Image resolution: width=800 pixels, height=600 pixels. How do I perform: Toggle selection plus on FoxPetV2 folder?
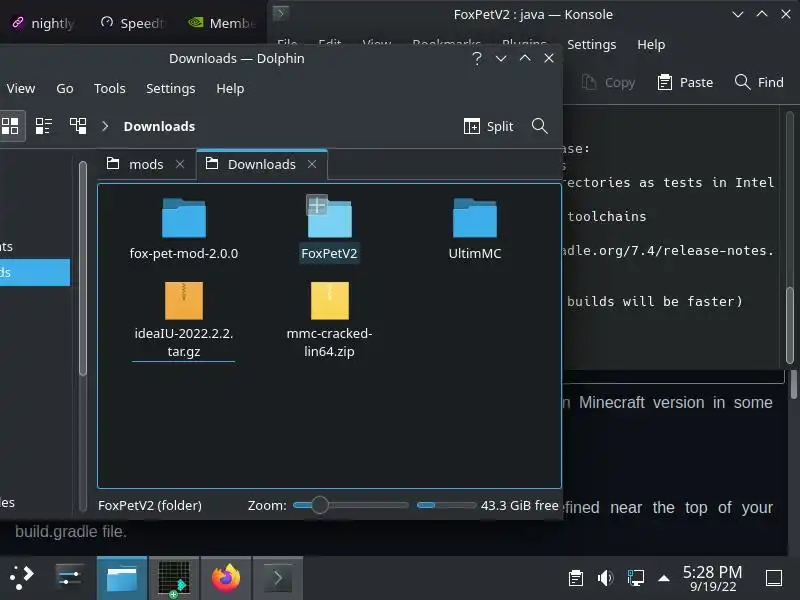pyautogui.click(x=317, y=205)
